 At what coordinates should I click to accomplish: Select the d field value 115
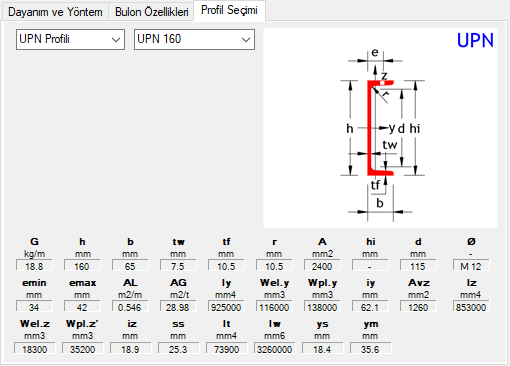[x=418, y=266]
